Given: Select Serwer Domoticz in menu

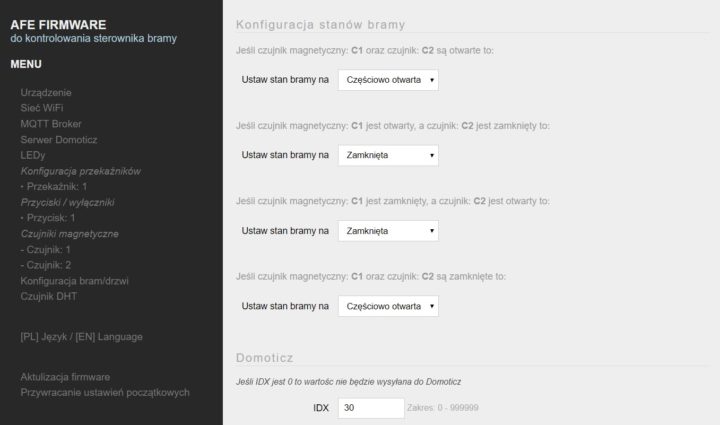Looking at the screenshot, I should tap(59, 140).
